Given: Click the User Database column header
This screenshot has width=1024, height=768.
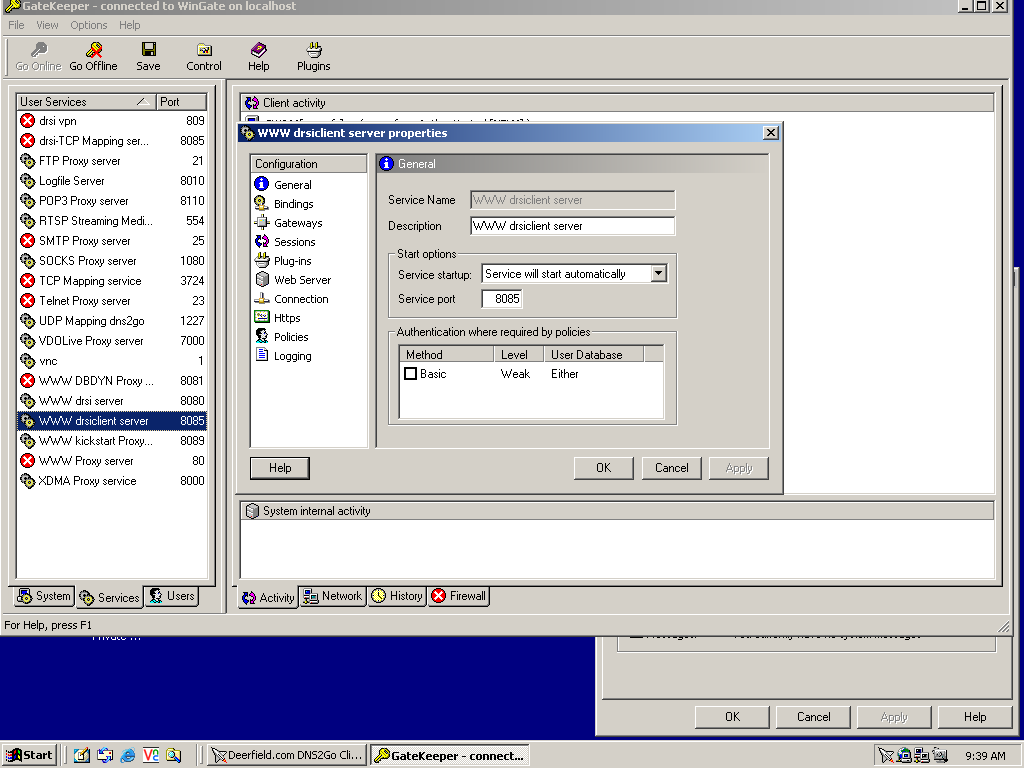Looking at the screenshot, I should click(594, 355).
